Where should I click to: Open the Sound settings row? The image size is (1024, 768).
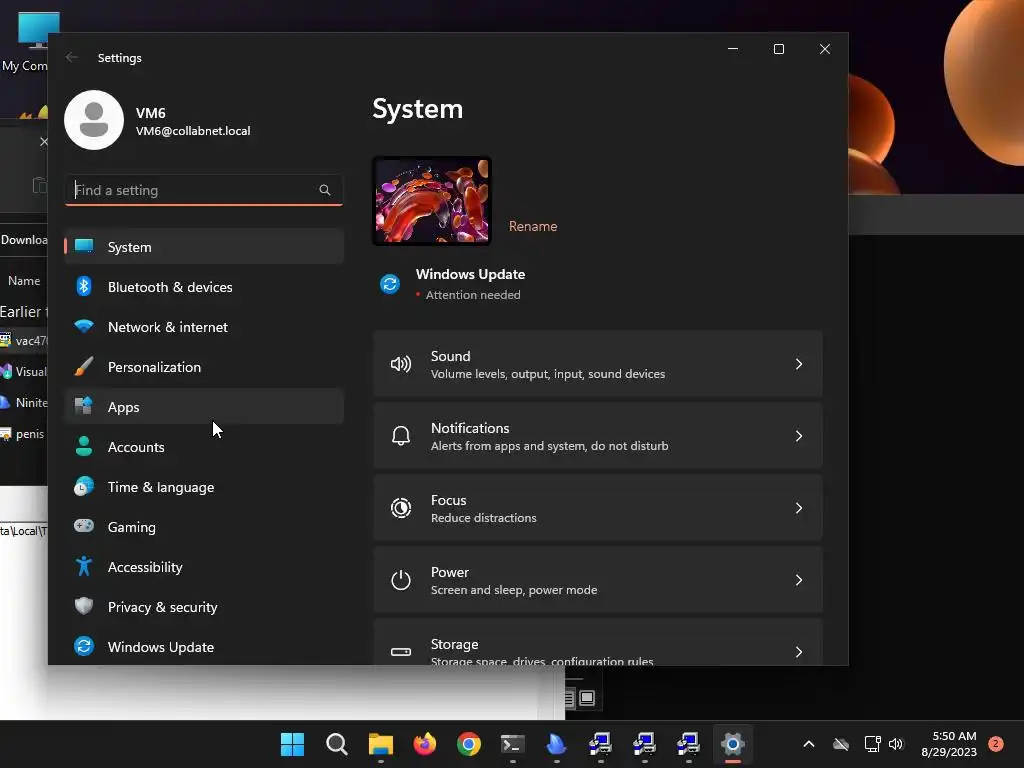[598, 364]
